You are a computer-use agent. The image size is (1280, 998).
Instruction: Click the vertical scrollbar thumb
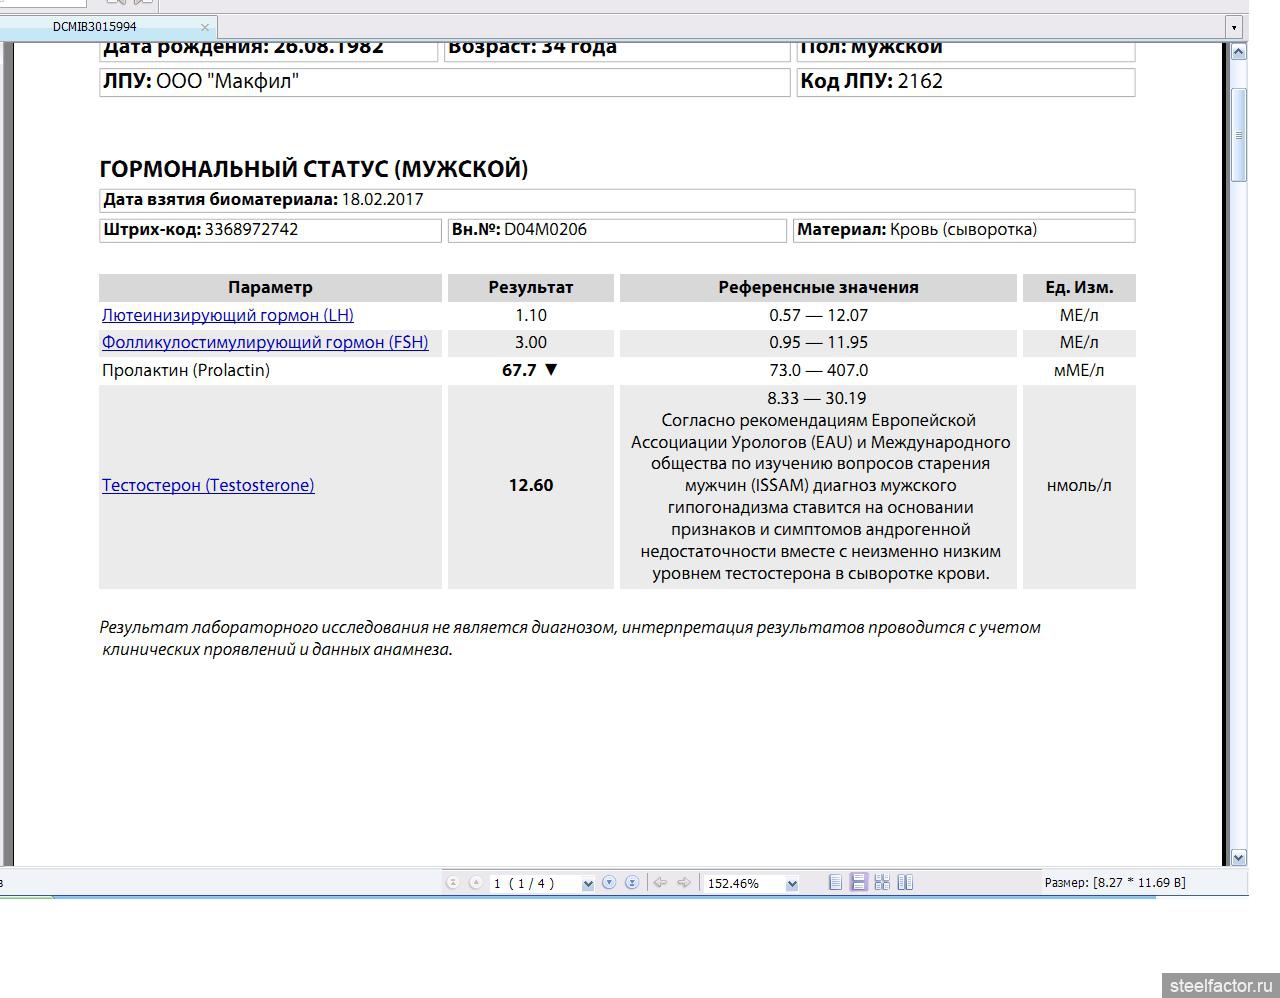[x=1239, y=135]
